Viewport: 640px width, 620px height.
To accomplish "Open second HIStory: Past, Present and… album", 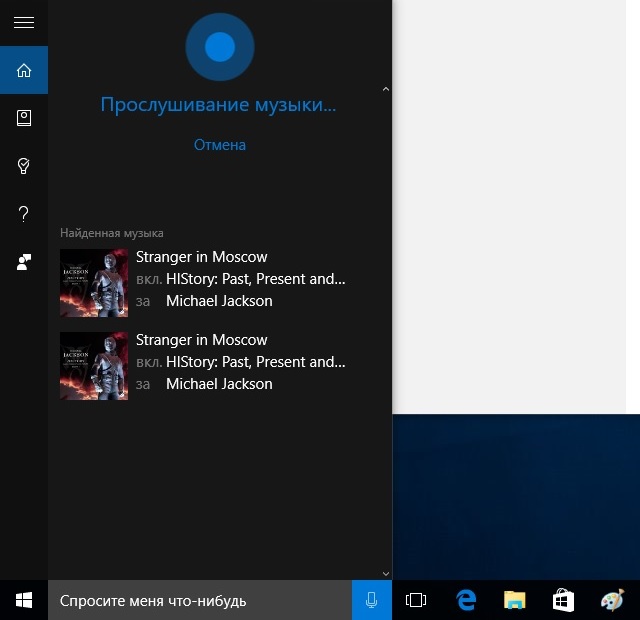I will click(256, 362).
